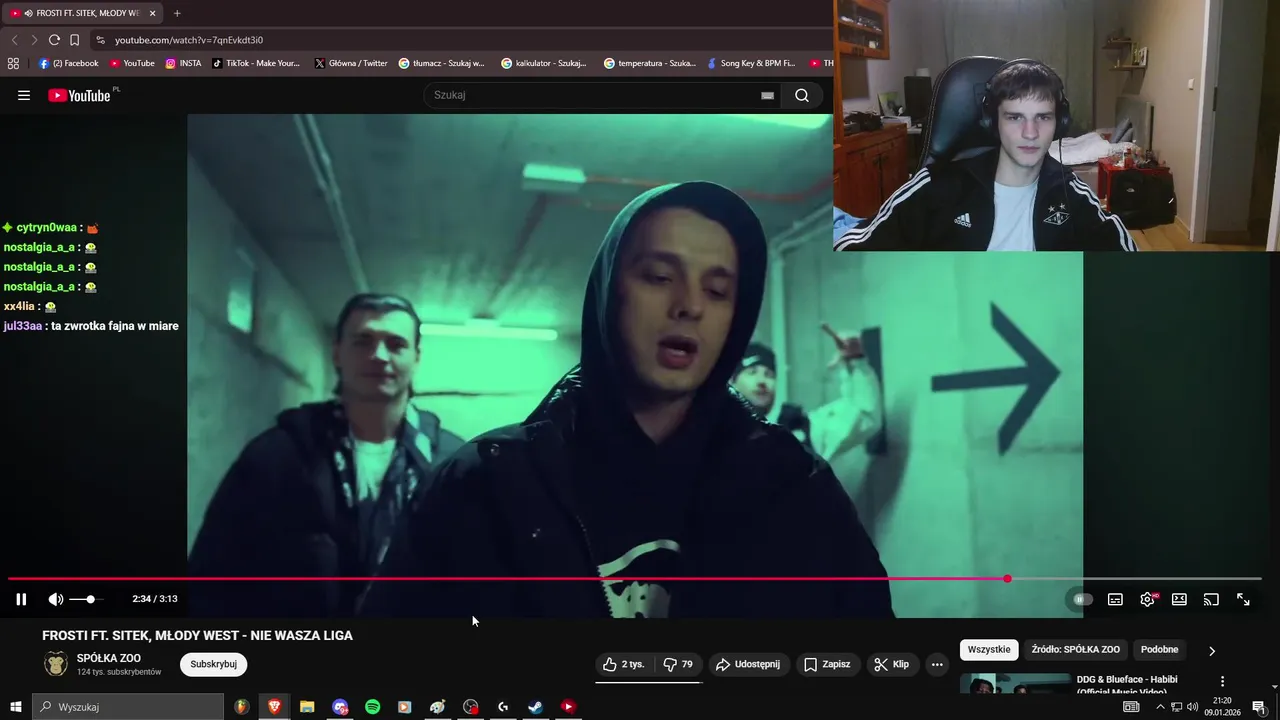Open the temperatura - Szuka... bookmark
Viewport: 1280px width, 720px height.
(649, 63)
